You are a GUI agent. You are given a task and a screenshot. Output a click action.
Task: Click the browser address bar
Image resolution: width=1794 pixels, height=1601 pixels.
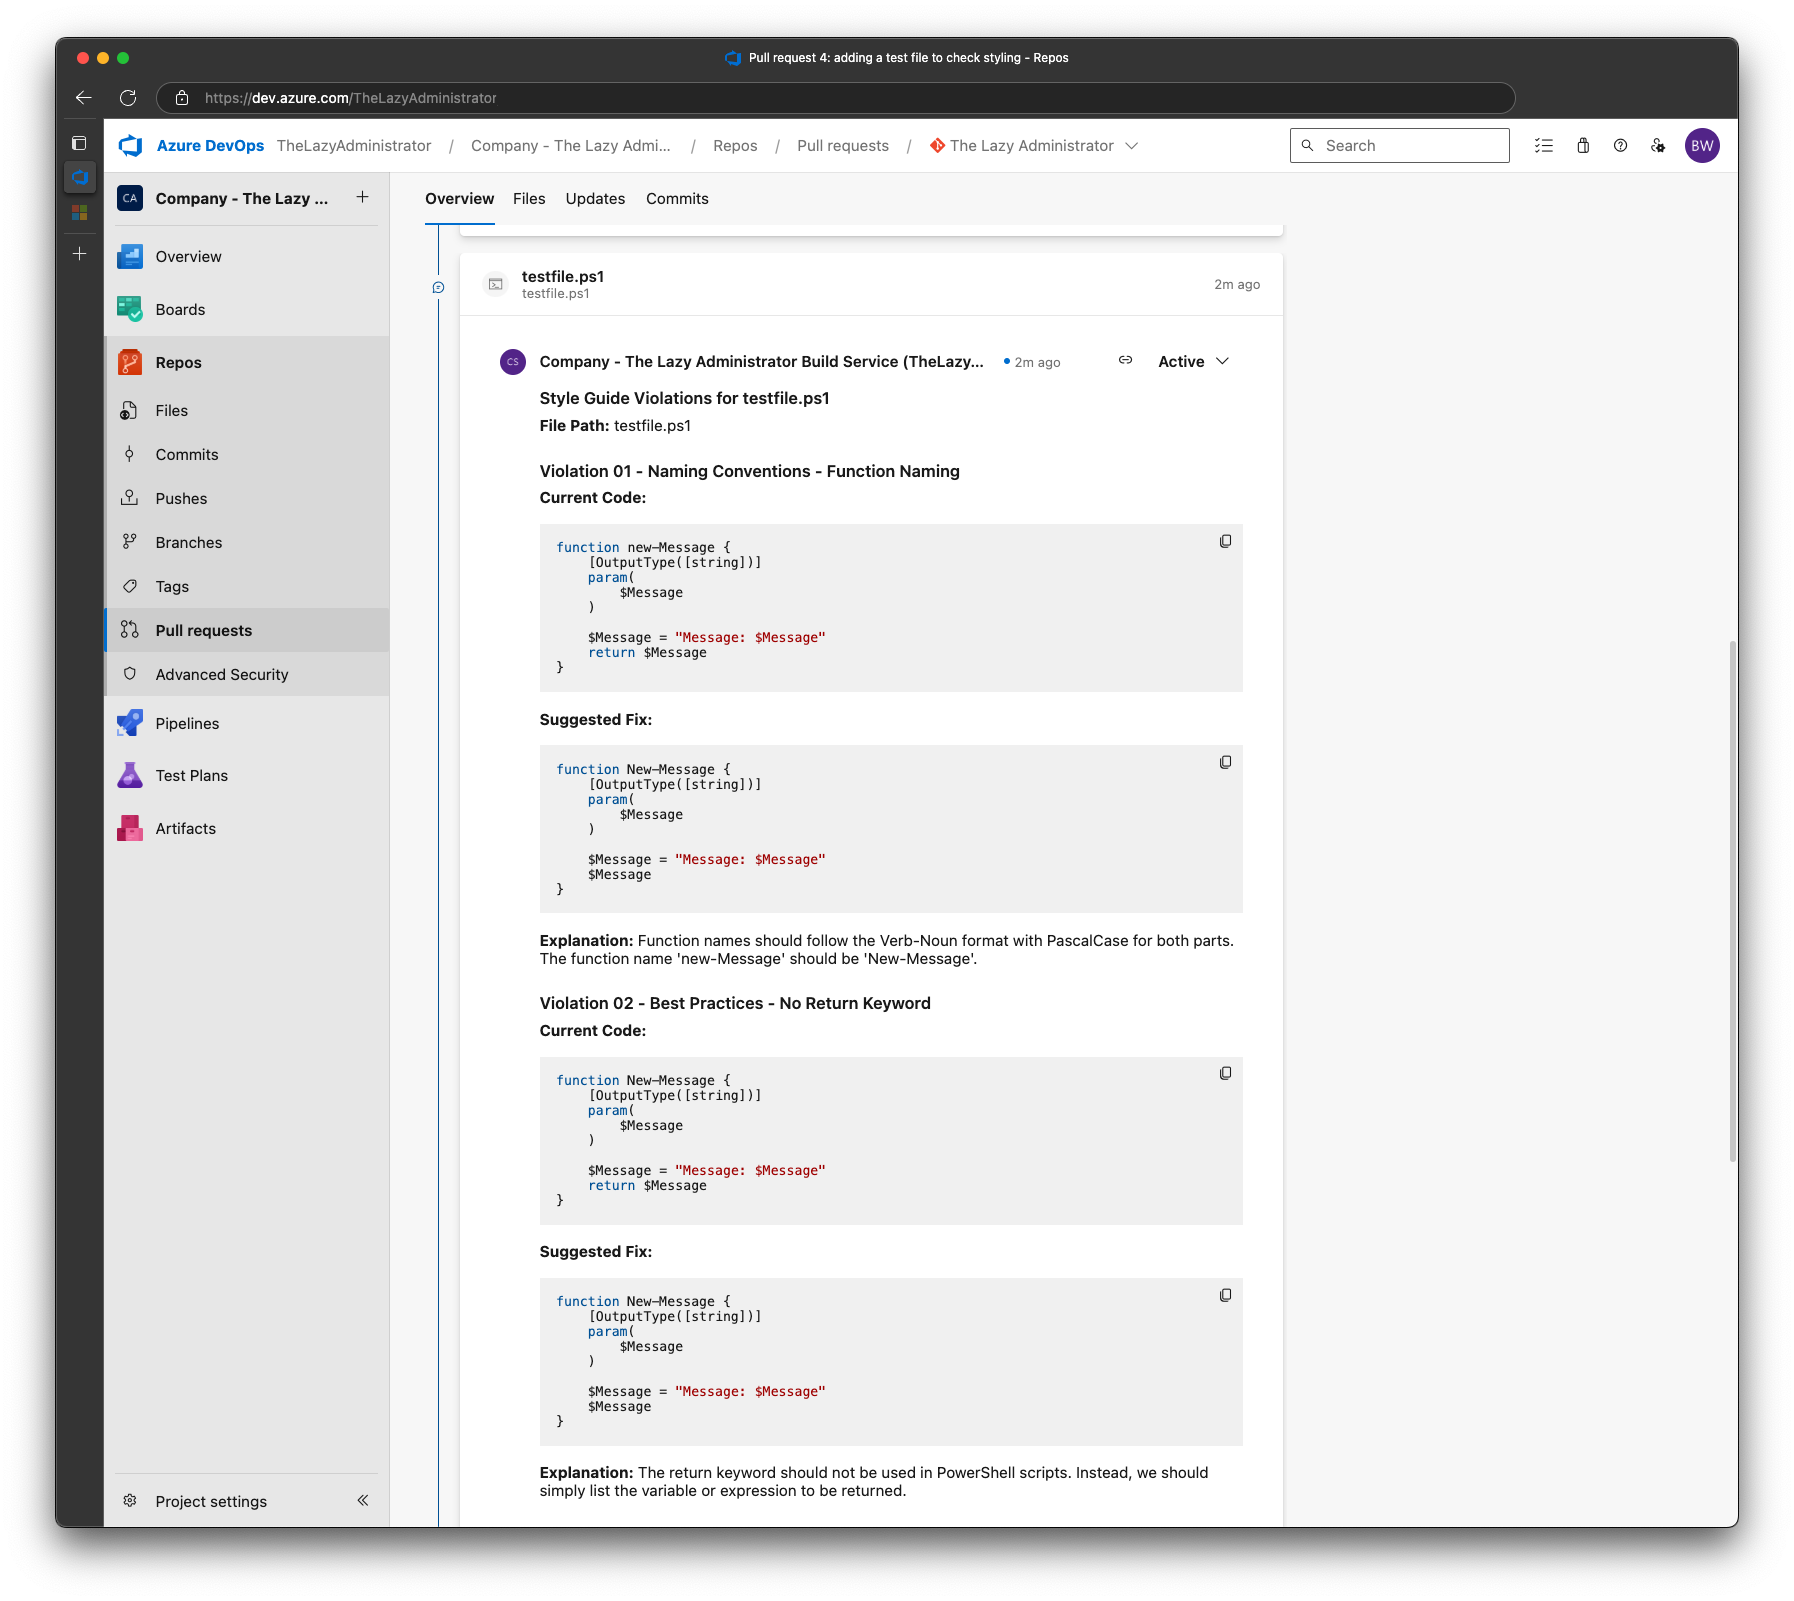click(x=835, y=98)
